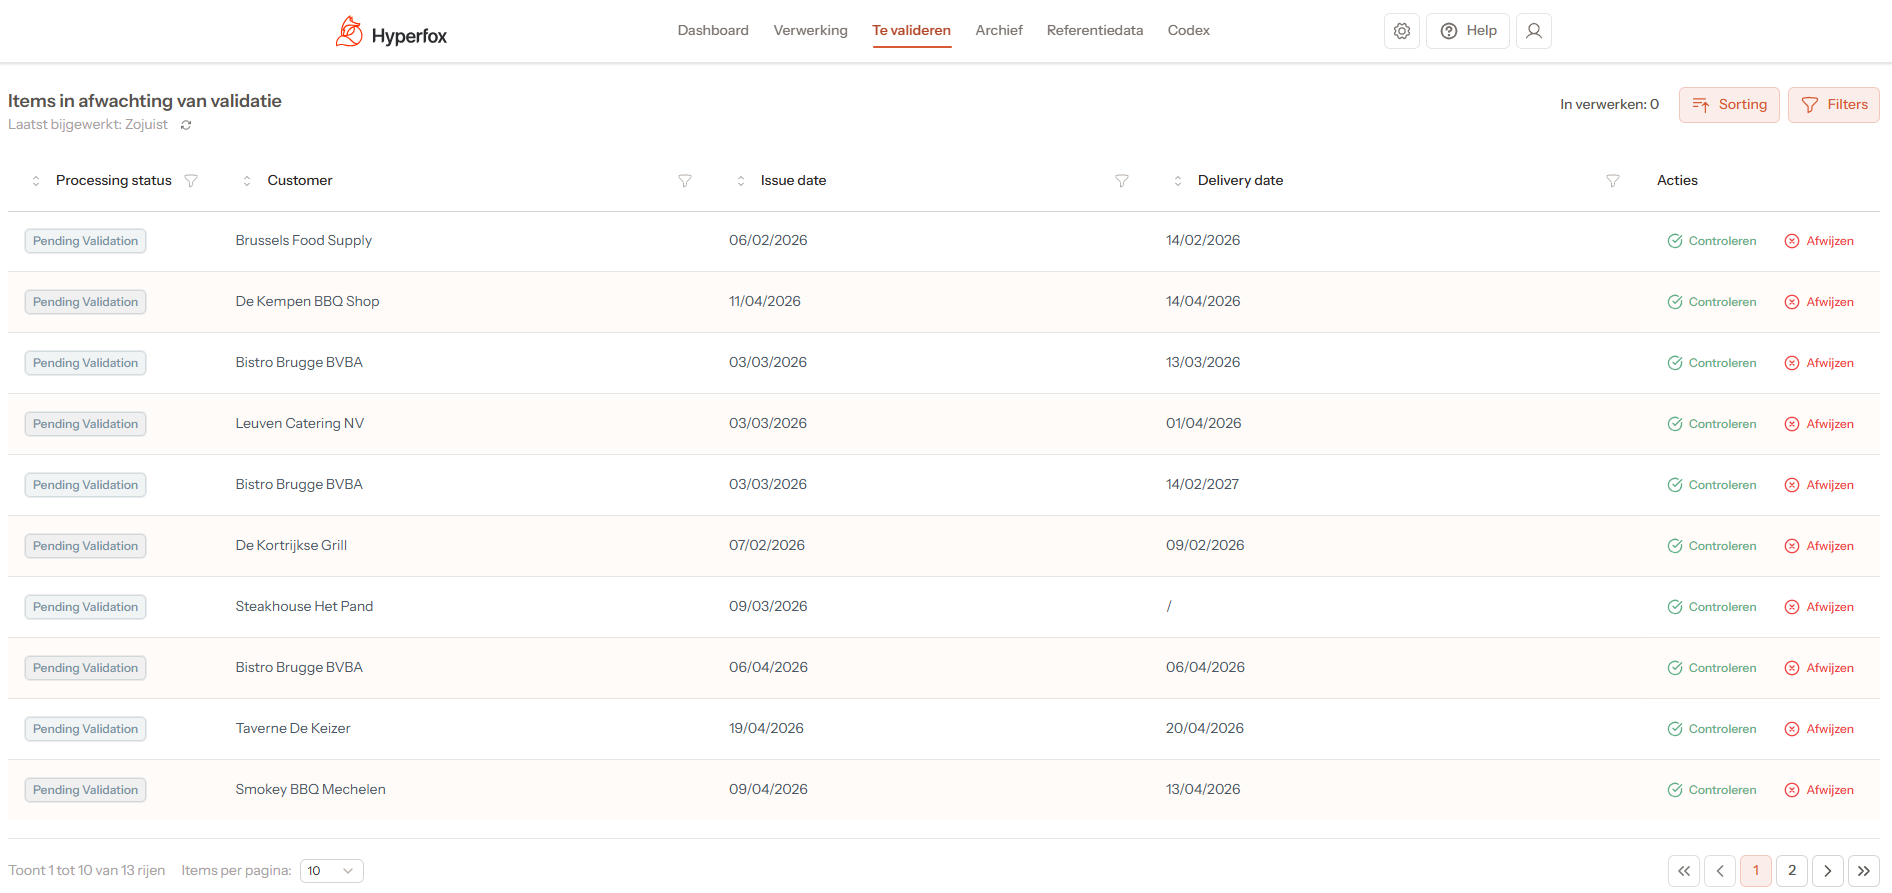The image size is (1892, 893).
Task: Go to page 2 of results
Action: click(x=1792, y=871)
